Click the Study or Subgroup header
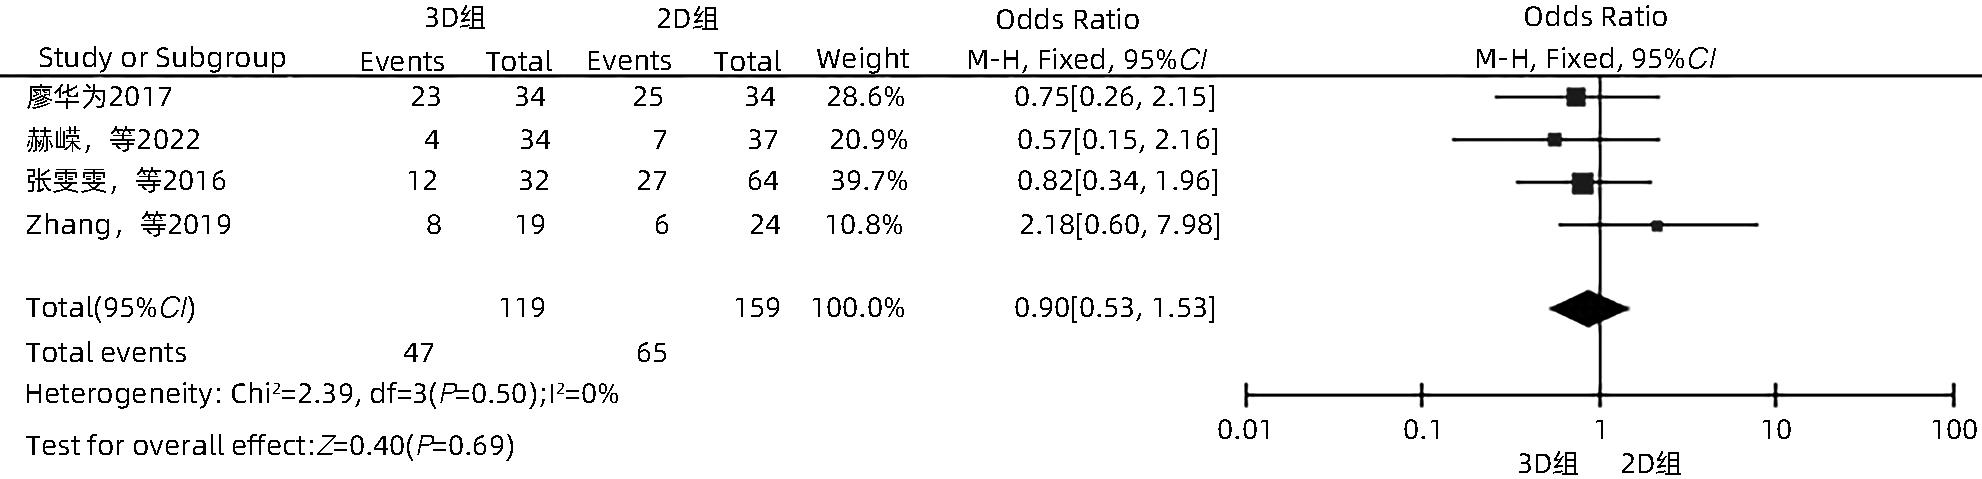The height and width of the screenshot is (479, 1982). pos(162,58)
